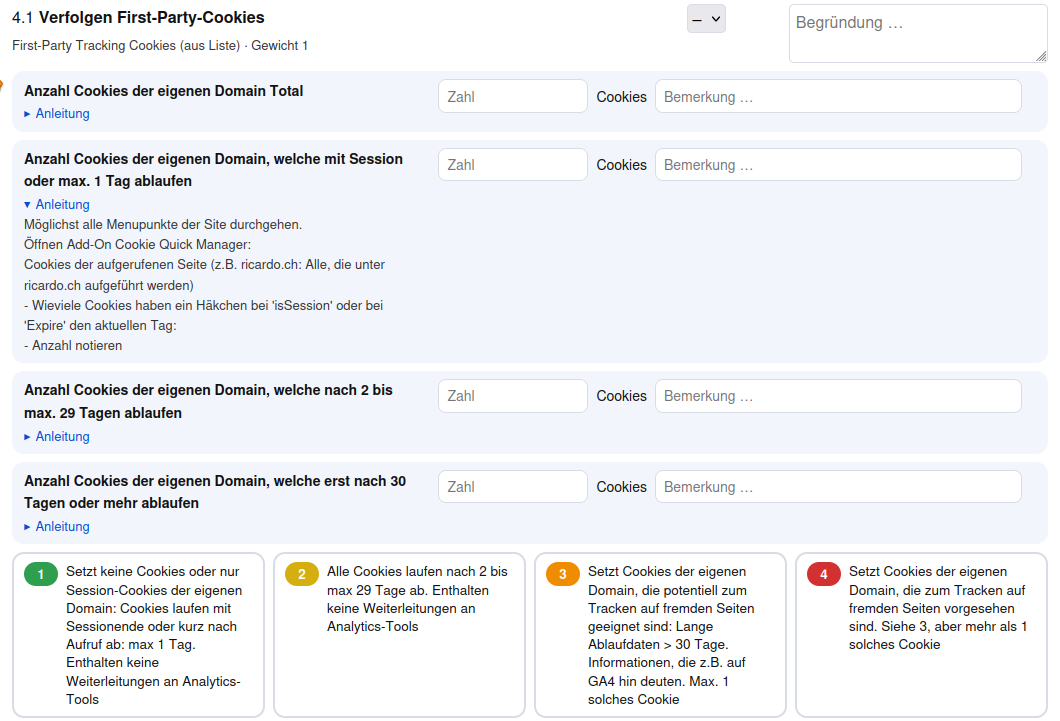Open the rating dropdown for Verfolgen First-Party-Cookies

(706, 19)
